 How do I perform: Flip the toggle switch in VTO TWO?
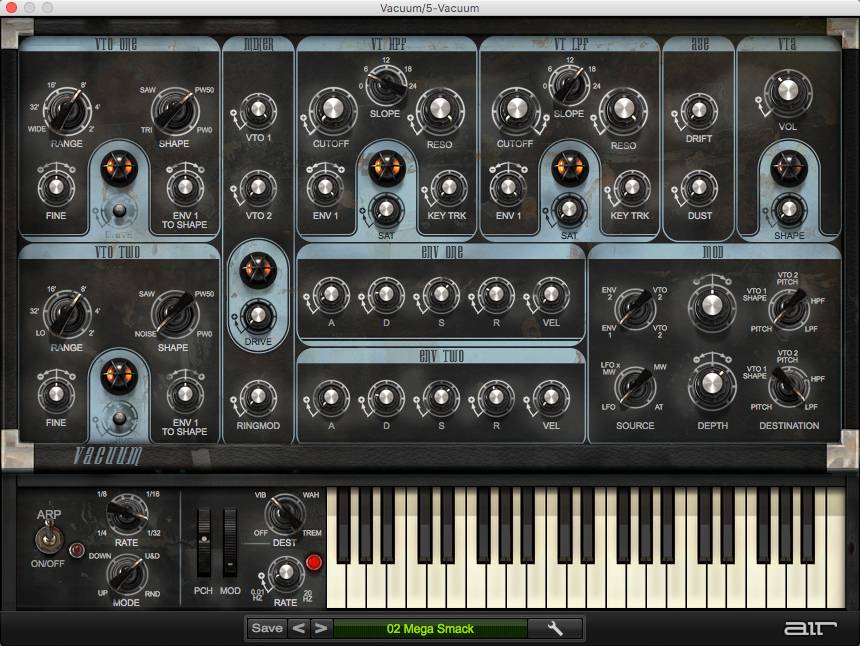pyautogui.click(x=120, y=417)
